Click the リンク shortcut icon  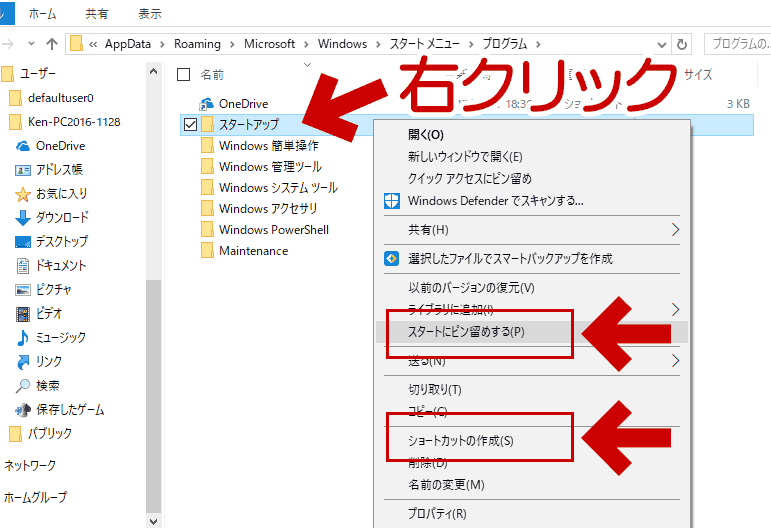[23, 362]
